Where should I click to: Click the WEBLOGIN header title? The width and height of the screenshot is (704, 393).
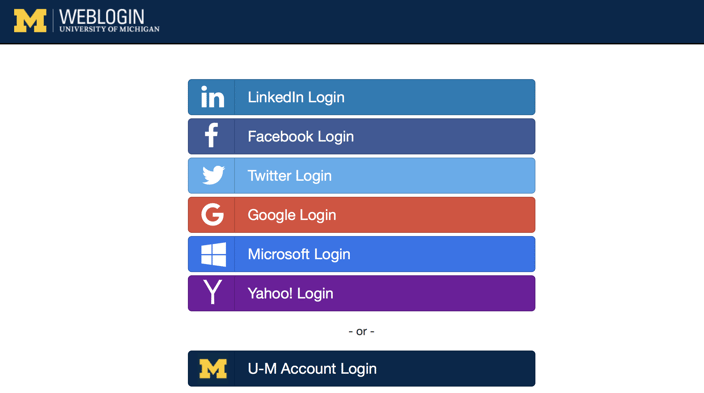102,17
